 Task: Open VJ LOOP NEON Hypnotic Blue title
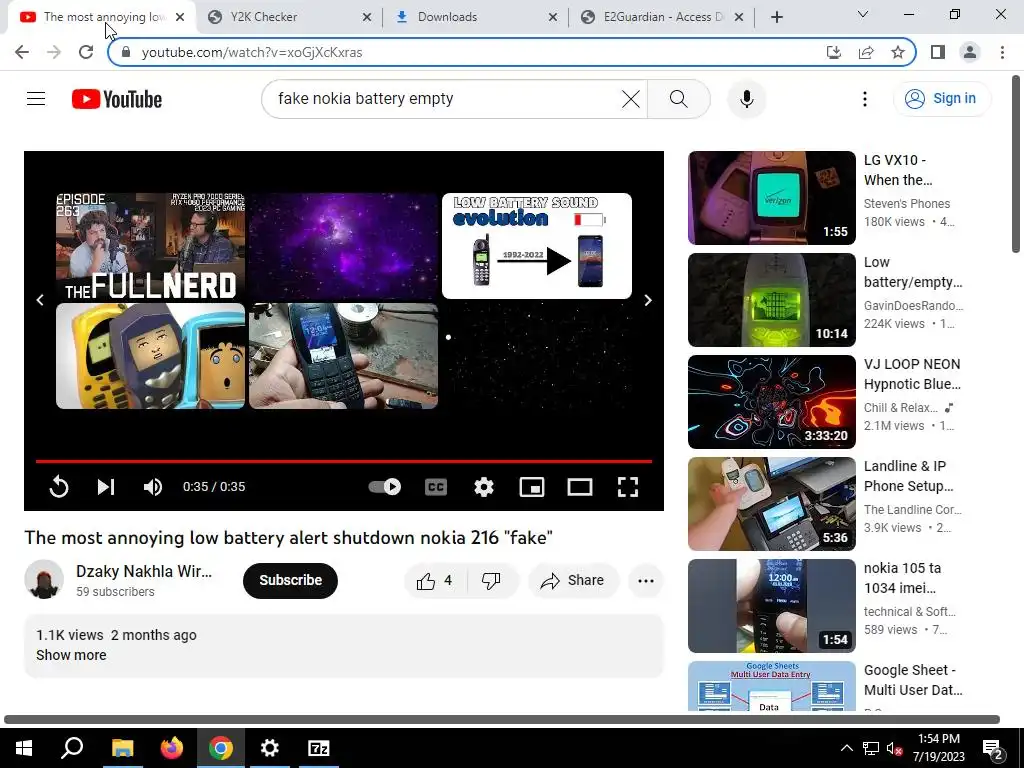tap(912, 374)
